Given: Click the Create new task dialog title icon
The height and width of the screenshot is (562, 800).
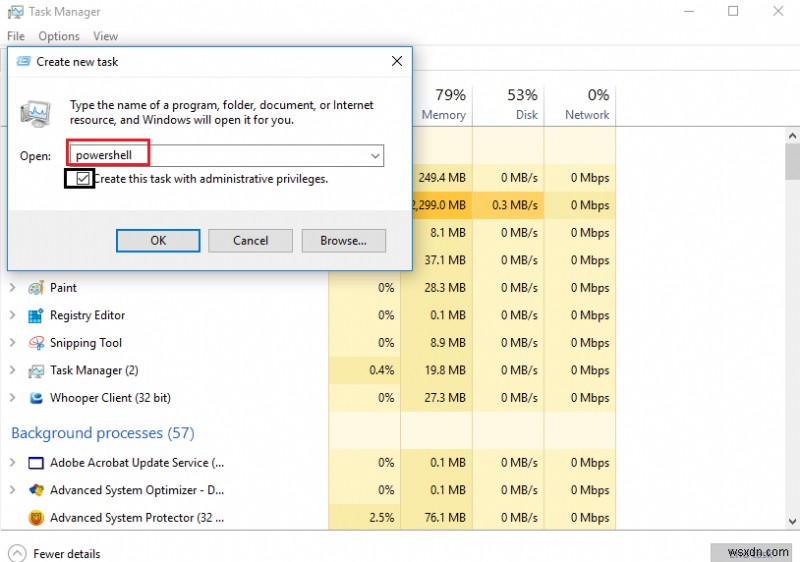Looking at the screenshot, I should pyautogui.click(x=23, y=62).
